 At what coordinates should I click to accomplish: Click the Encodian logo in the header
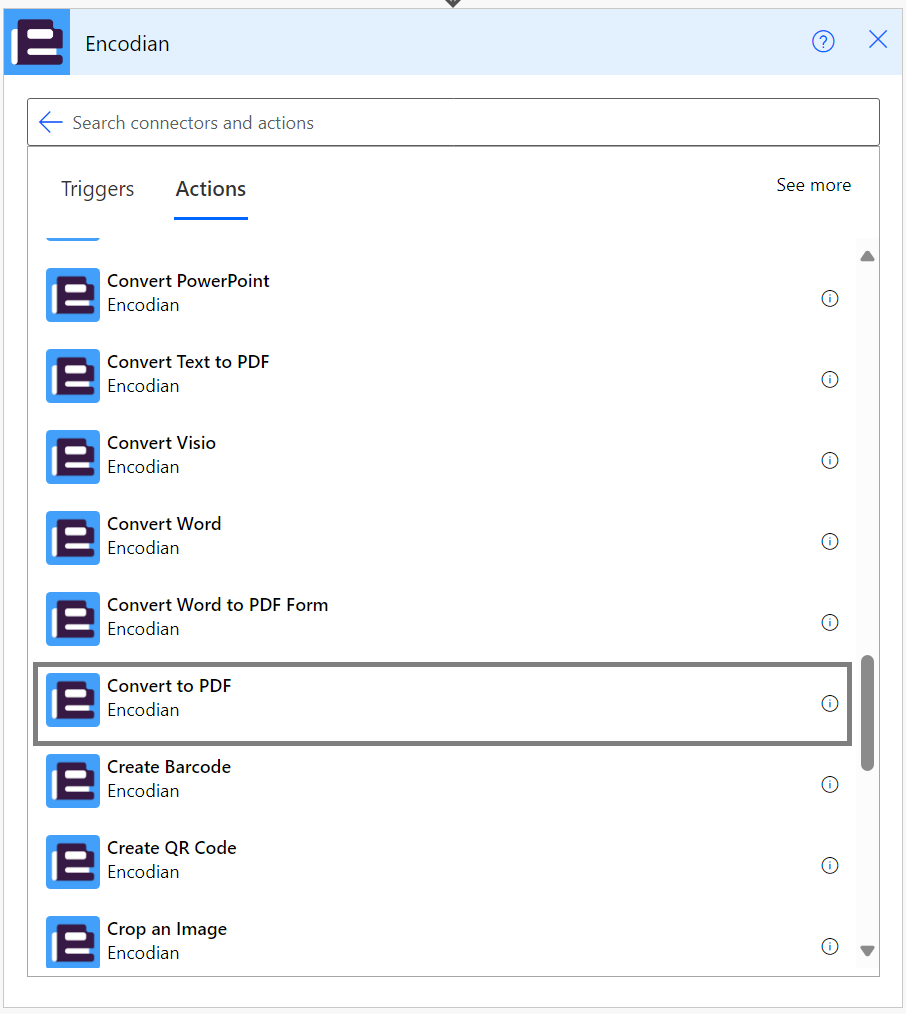(37, 42)
